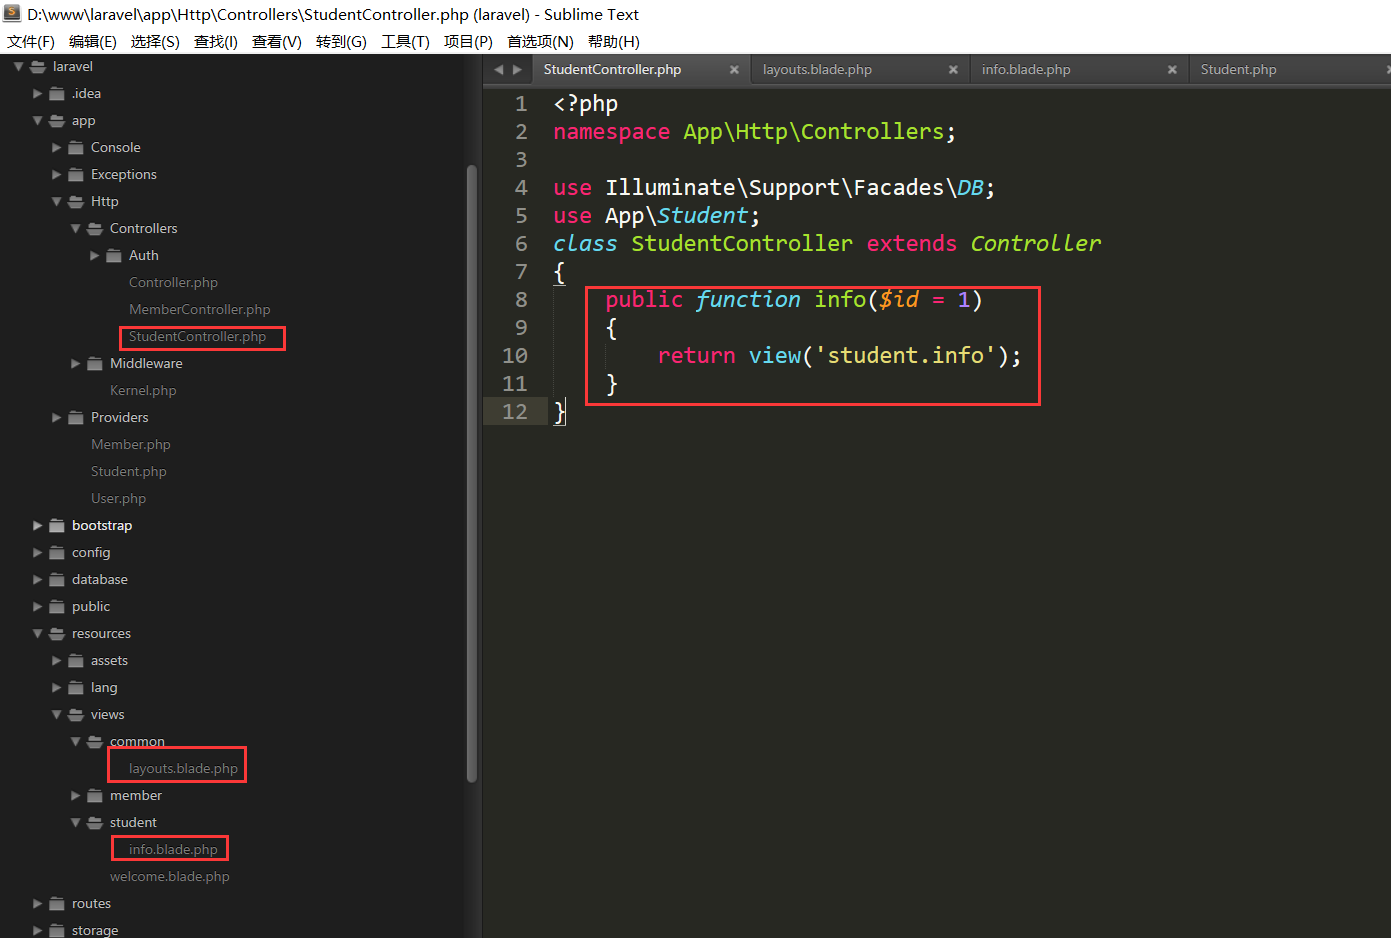The width and height of the screenshot is (1391, 938).
Task: Click the public folder icon
Action: coord(57,606)
